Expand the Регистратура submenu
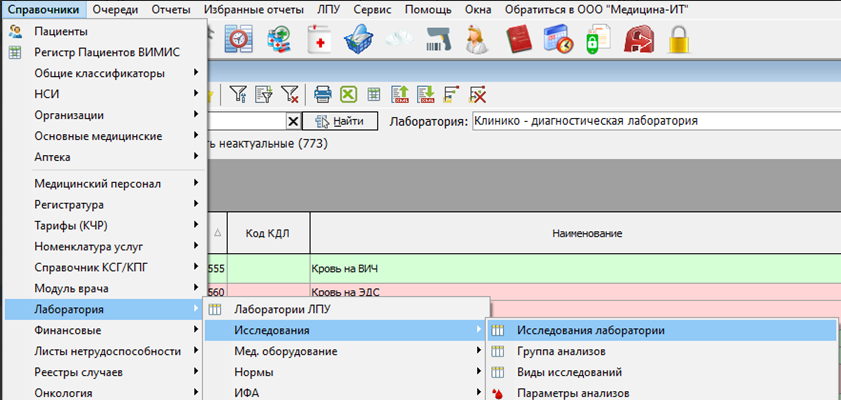 coord(105,205)
